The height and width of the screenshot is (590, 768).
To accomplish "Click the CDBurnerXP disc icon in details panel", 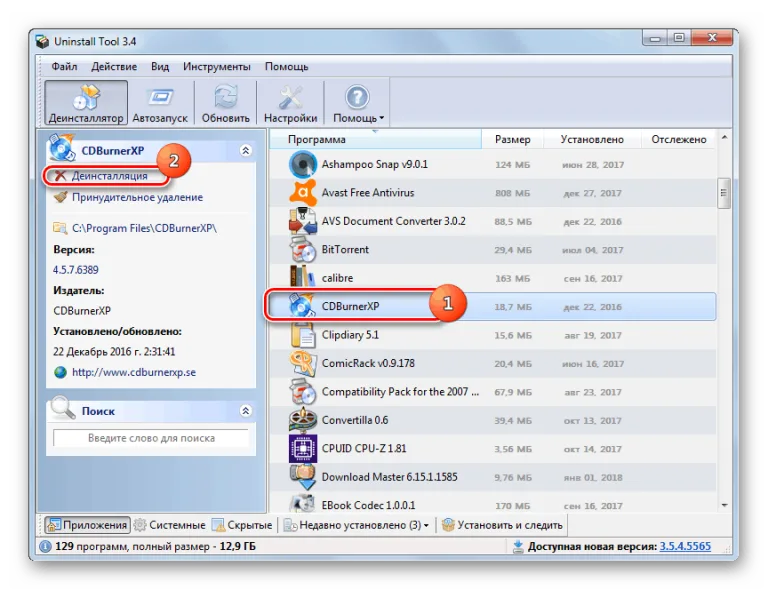I will click(x=61, y=147).
